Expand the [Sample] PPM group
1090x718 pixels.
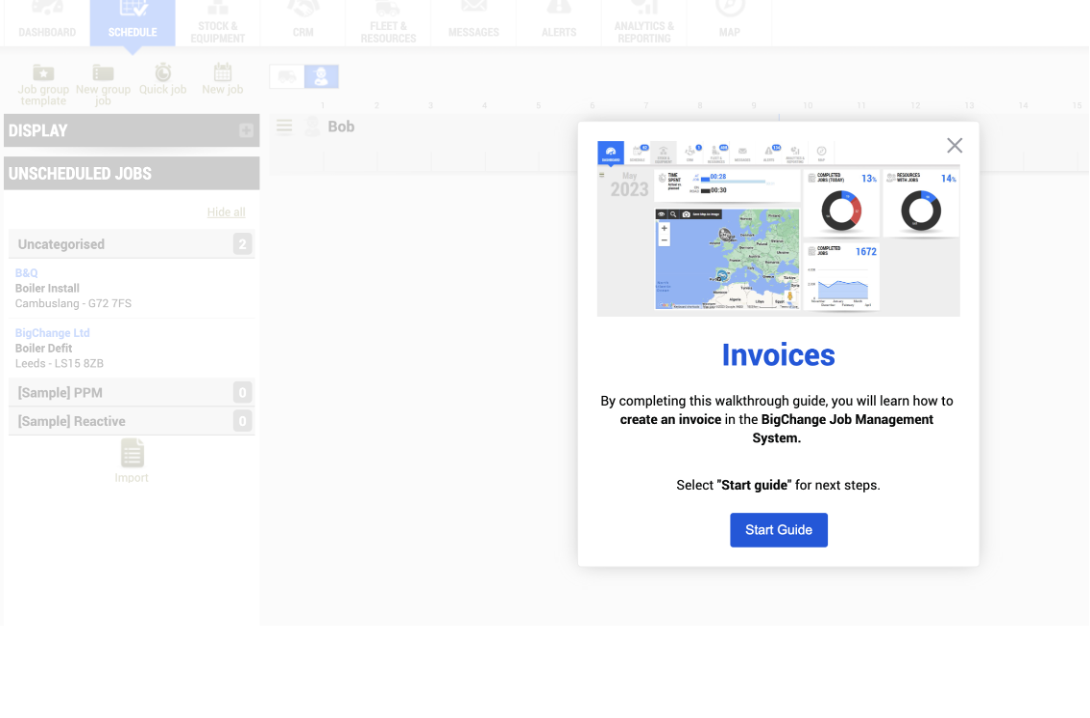point(131,393)
